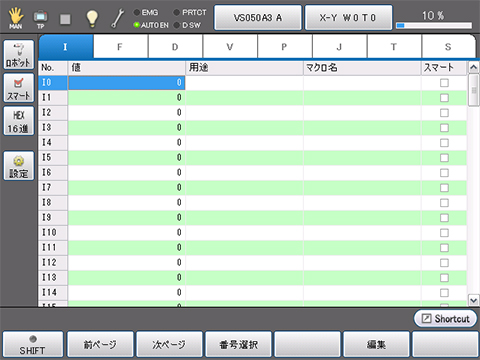Click the 次ページ next page button
The image size is (480, 360).
click(169, 344)
